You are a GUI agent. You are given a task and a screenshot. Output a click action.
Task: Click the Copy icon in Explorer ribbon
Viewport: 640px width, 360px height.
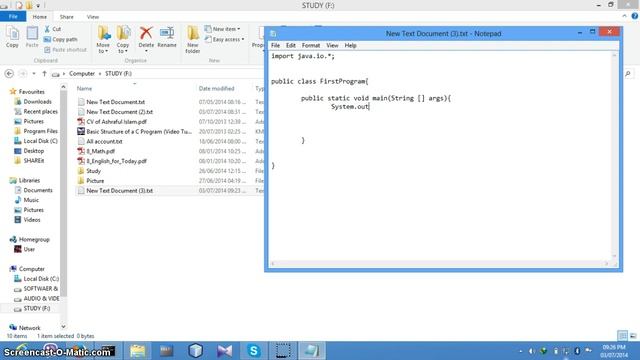[x=12, y=37]
